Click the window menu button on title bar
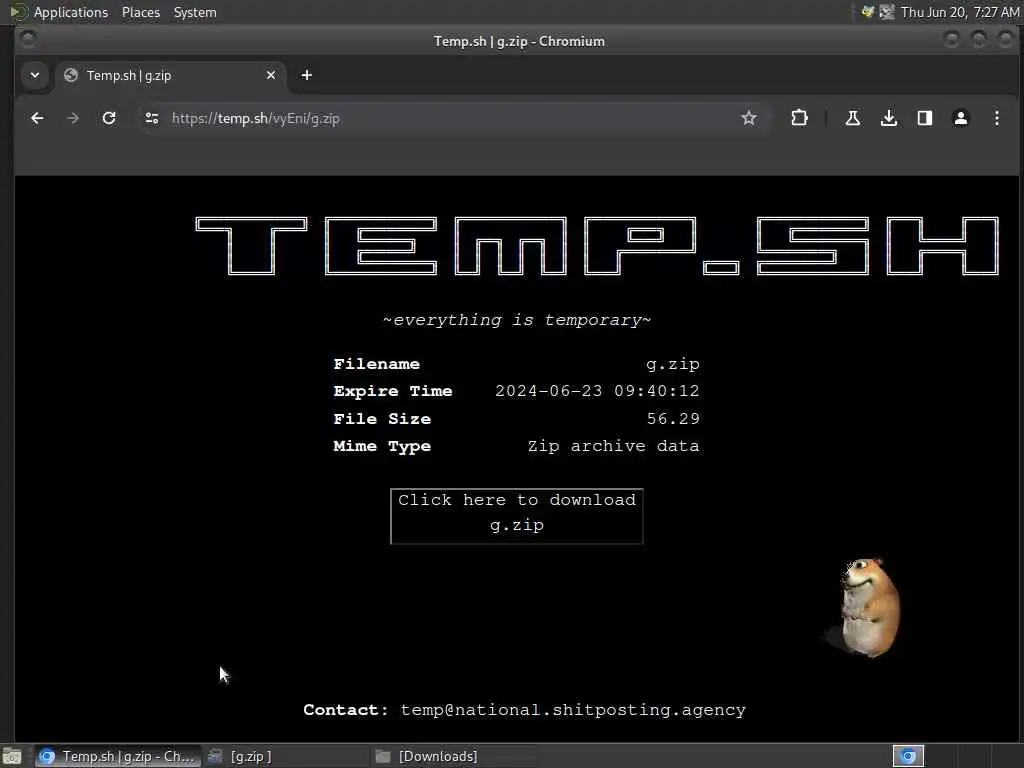This screenshot has height=768, width=1024. (27, 40)
